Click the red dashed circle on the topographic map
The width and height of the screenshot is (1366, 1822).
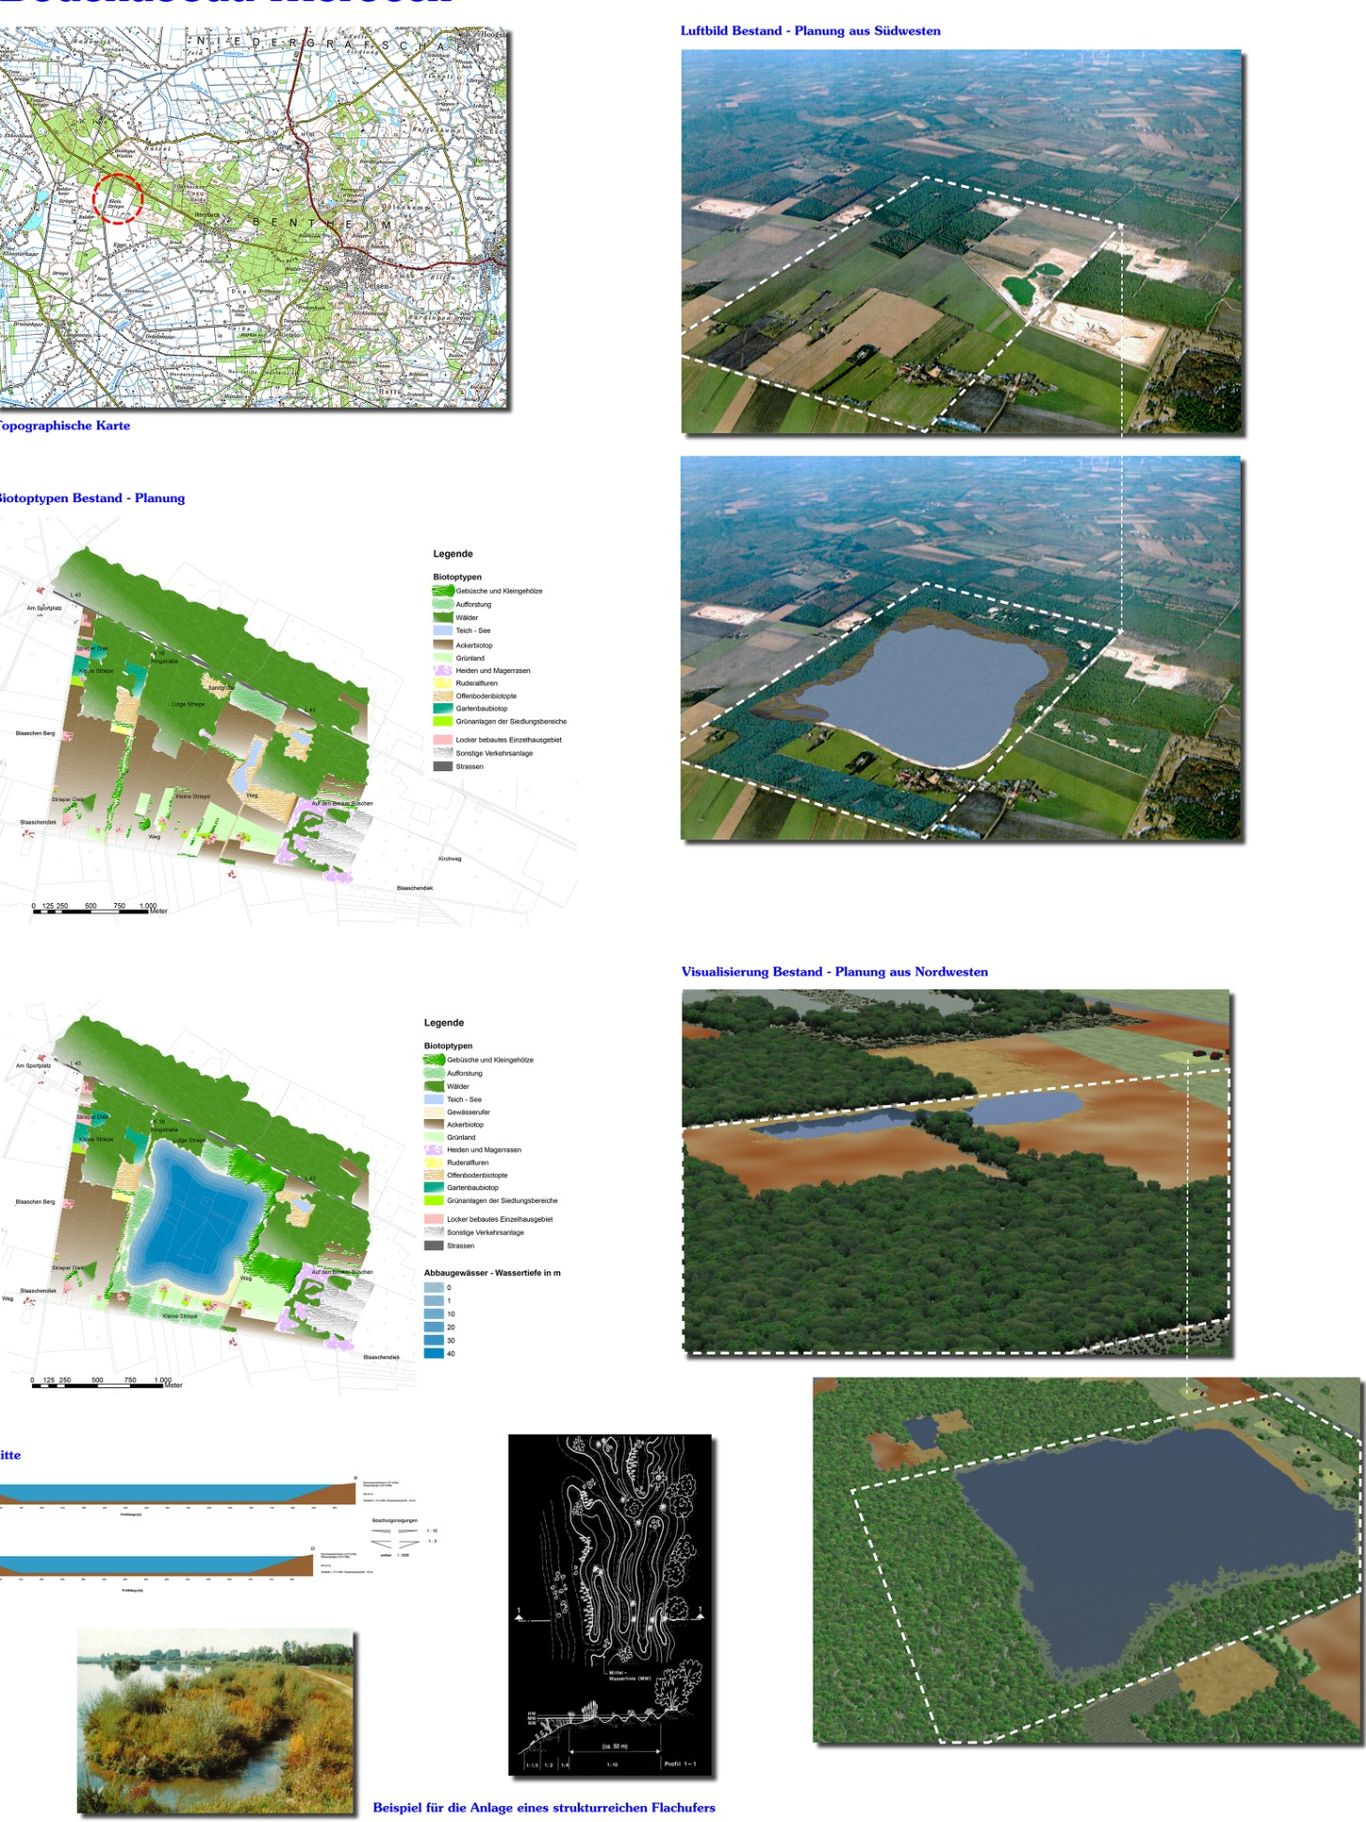tap(118, 198)
